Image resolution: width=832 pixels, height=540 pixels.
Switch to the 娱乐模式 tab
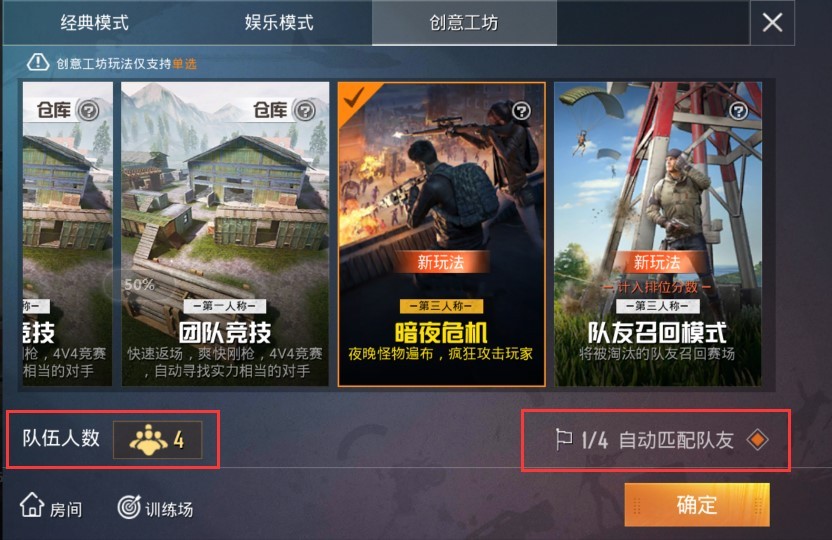pos(279,23)
